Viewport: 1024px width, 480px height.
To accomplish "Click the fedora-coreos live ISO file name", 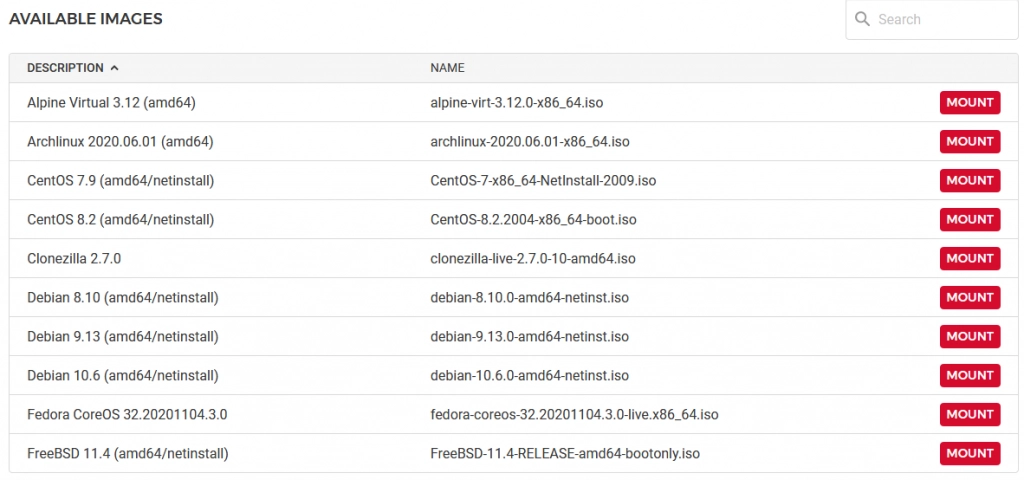I will coord(574,414).
